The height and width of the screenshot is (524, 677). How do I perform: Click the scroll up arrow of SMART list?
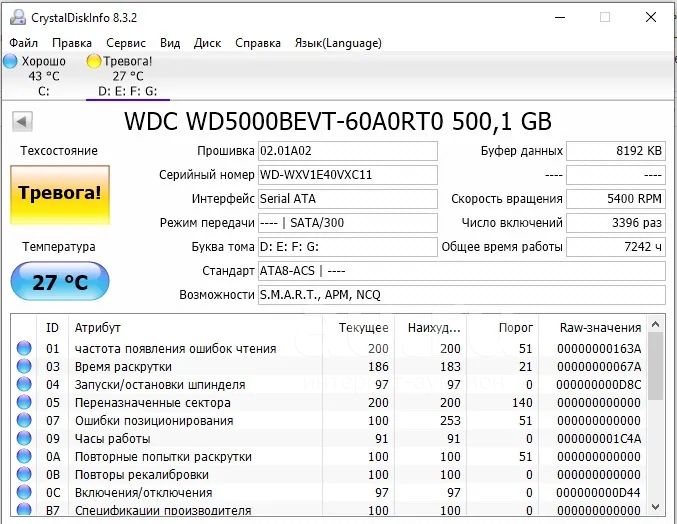pyautogui.click(x=655, y=324)
